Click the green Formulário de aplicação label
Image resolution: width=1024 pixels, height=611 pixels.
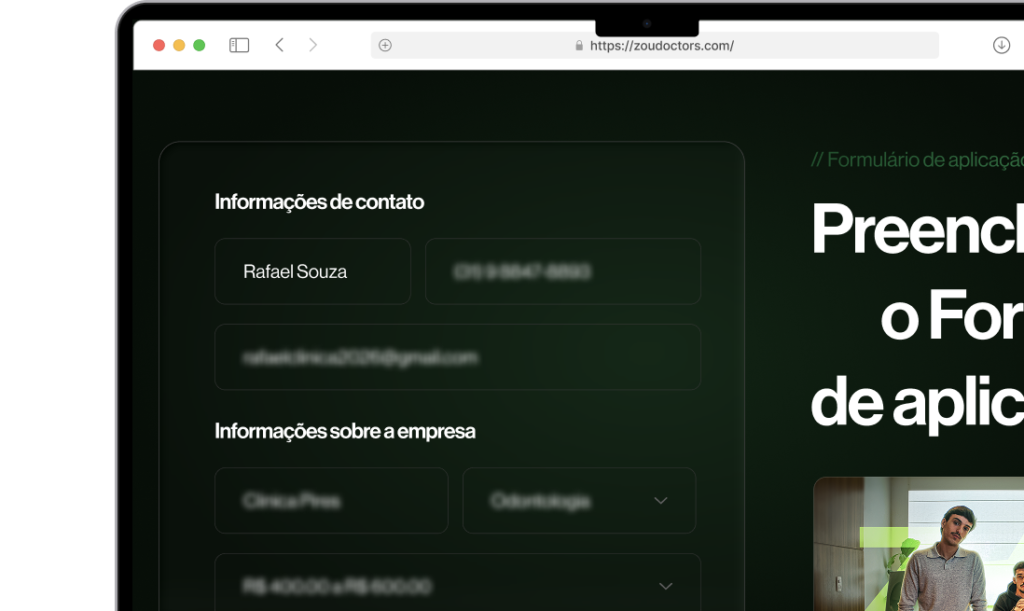tap(917, 160)
